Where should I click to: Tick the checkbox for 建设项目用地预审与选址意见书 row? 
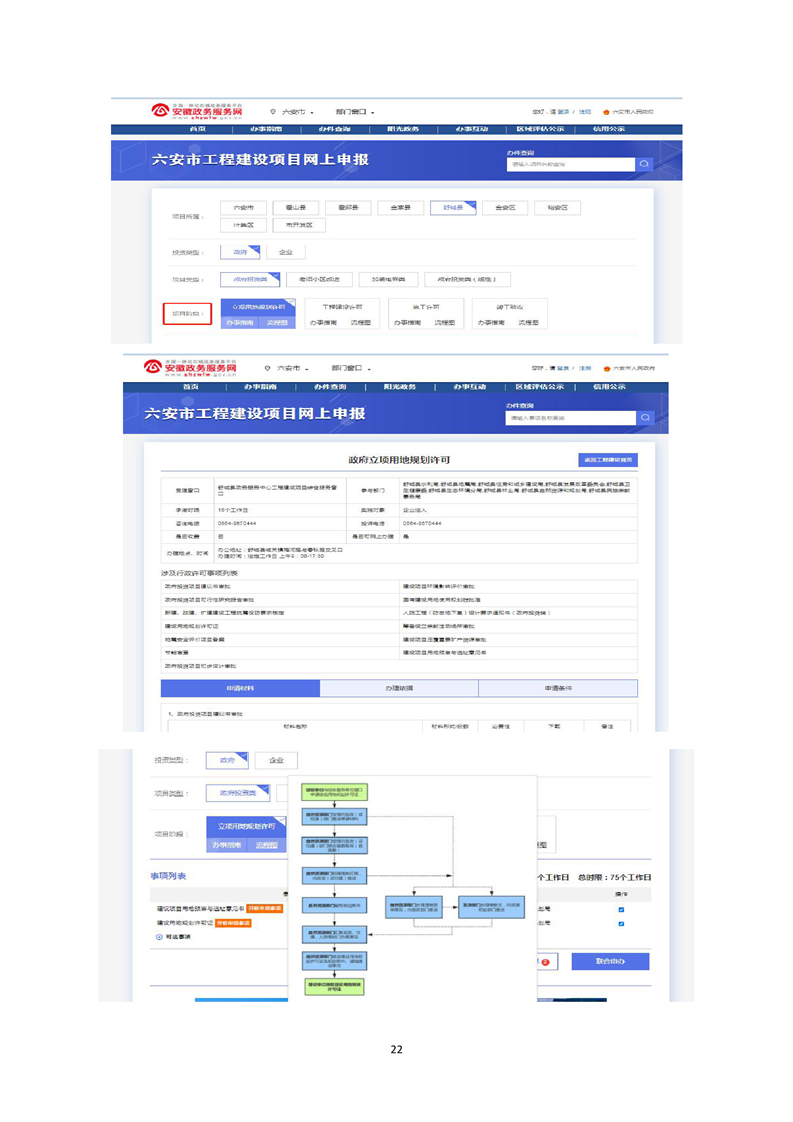(x=621, y=909)
